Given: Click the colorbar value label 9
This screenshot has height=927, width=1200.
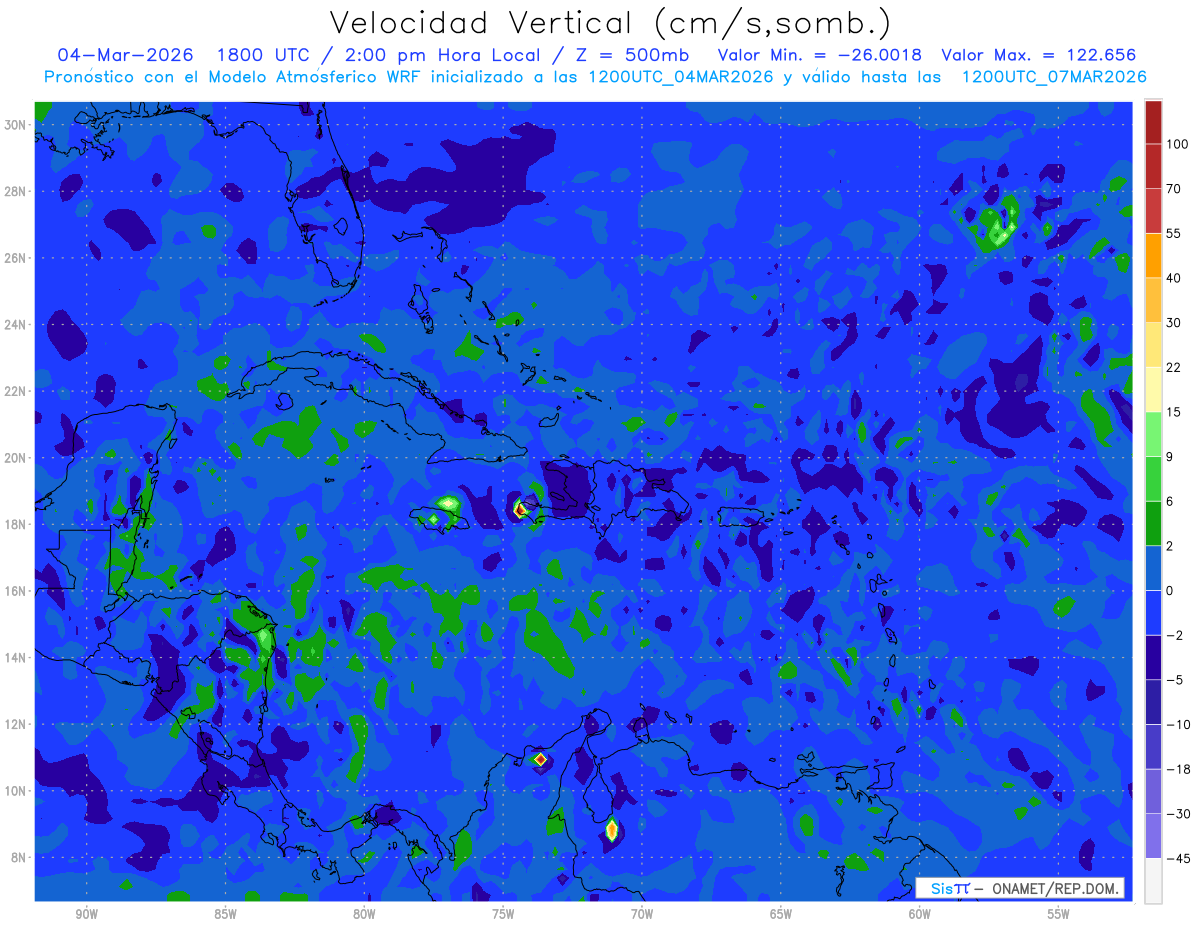Looking at the screenshot, I should pos(1170,457).
